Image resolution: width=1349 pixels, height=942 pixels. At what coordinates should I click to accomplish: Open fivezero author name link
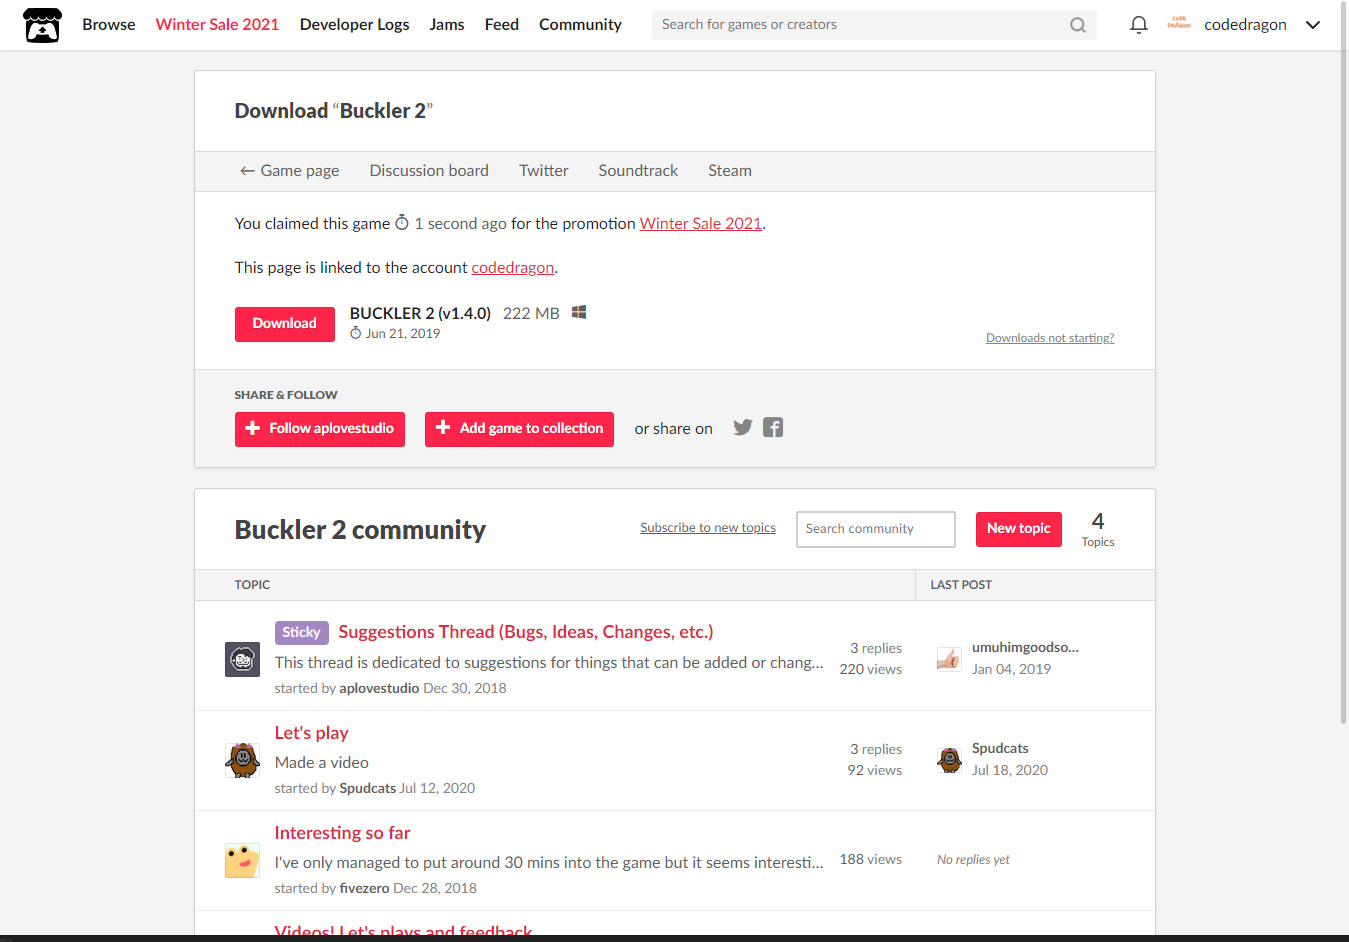365,888
